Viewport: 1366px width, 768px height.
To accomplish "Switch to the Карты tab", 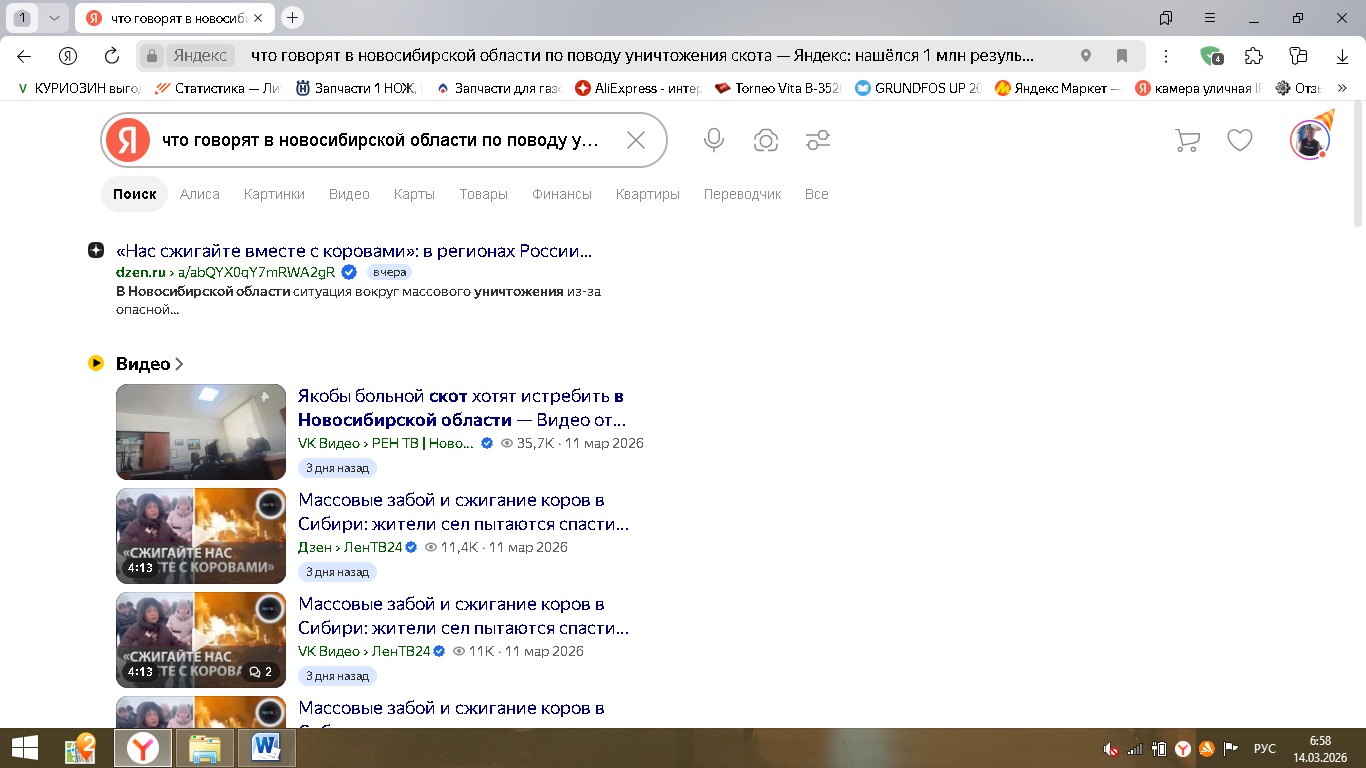I will (x=414, y=194).
